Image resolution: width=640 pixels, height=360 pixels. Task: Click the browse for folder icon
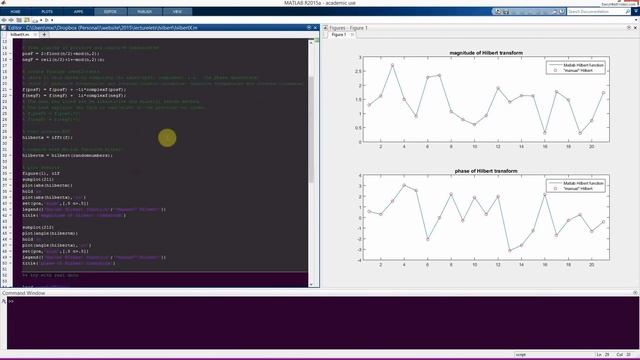[27, 20]
